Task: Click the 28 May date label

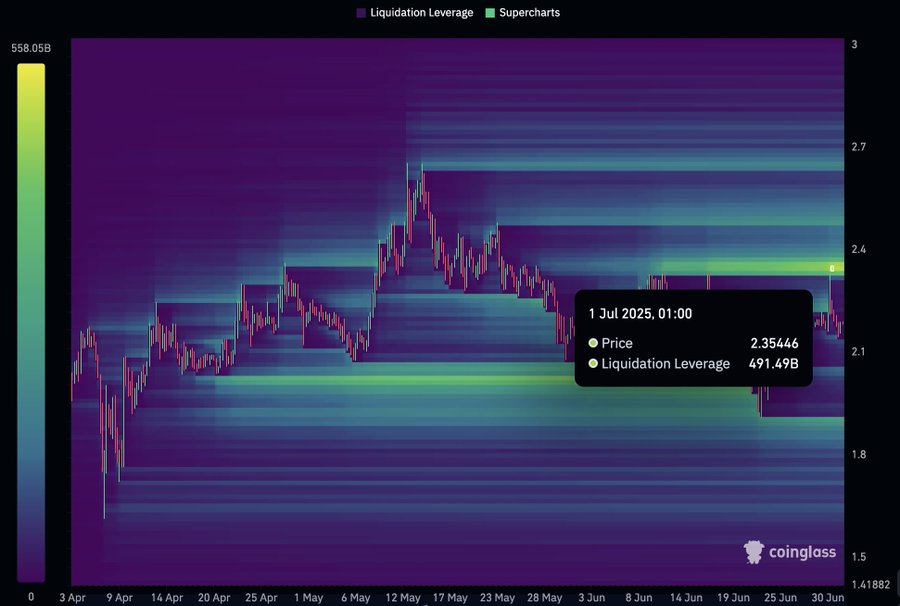Action: point(544,597)
